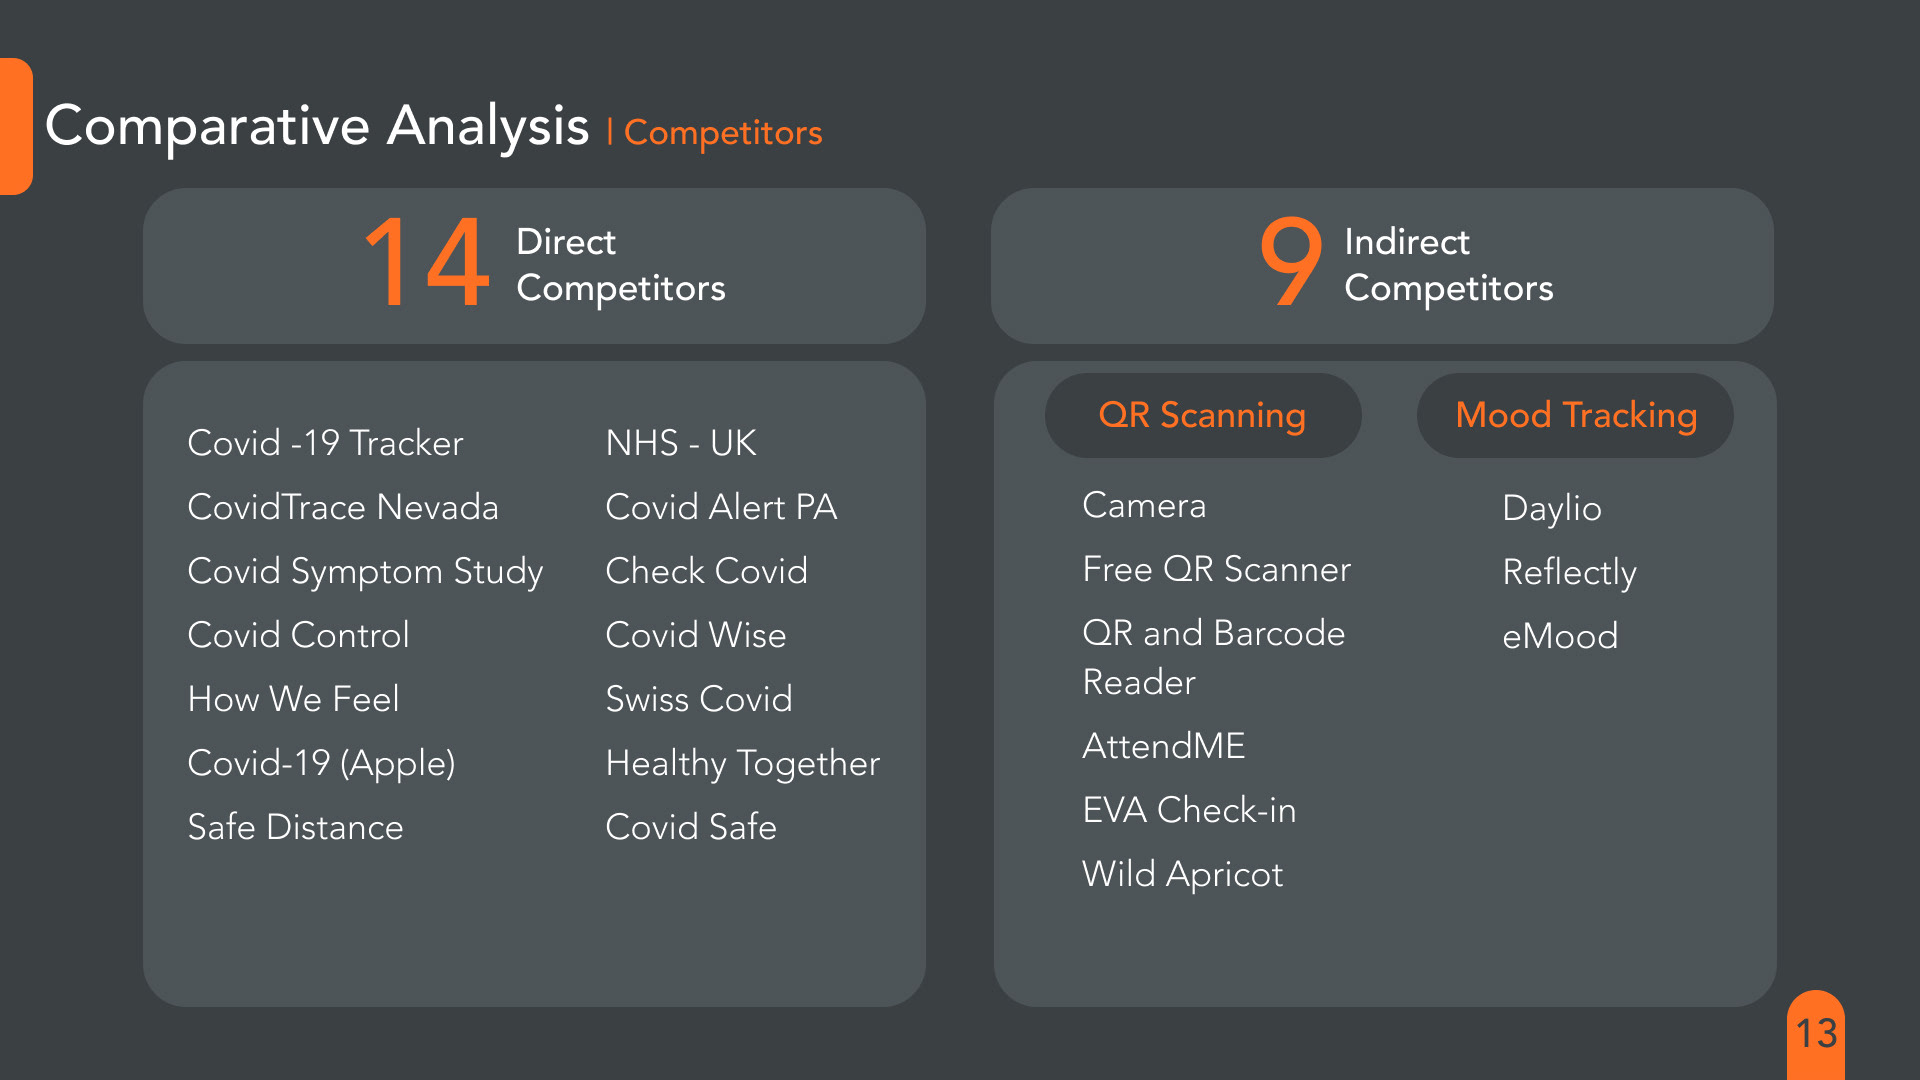Viewport: 1920px width, 1080px height.
Task: Click the Comparative Analysis heading
Action: (317, 126)
